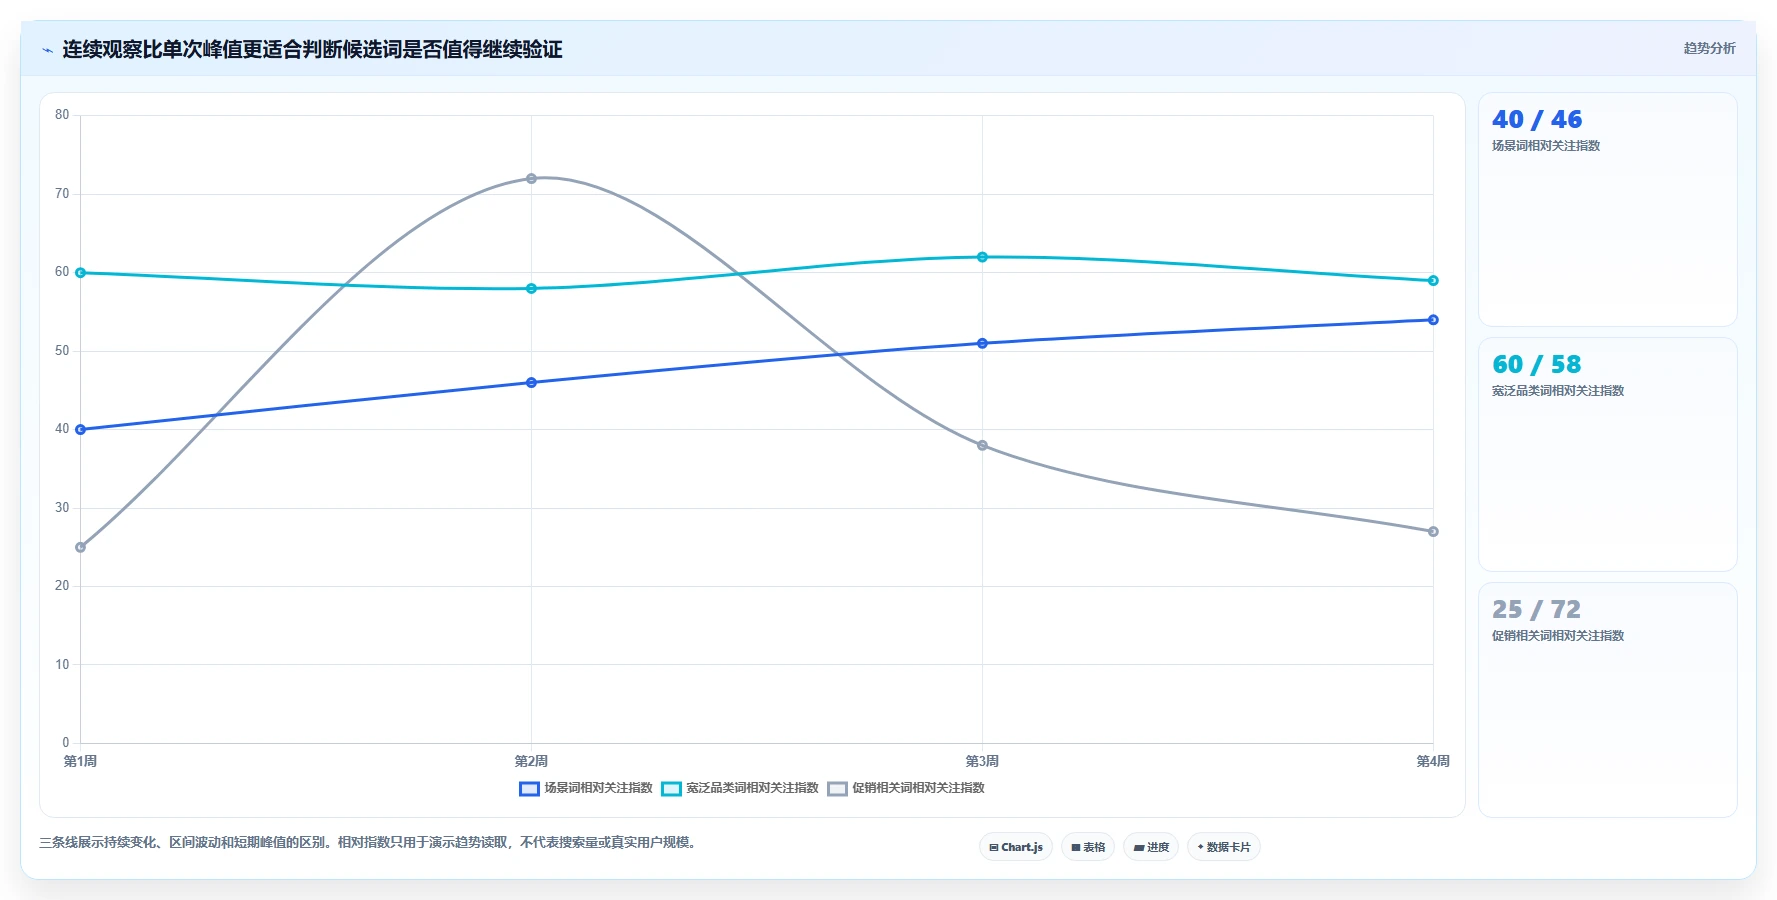Select the teal data point at 59 on 第4周
1777x900 pixels.
1433,280
